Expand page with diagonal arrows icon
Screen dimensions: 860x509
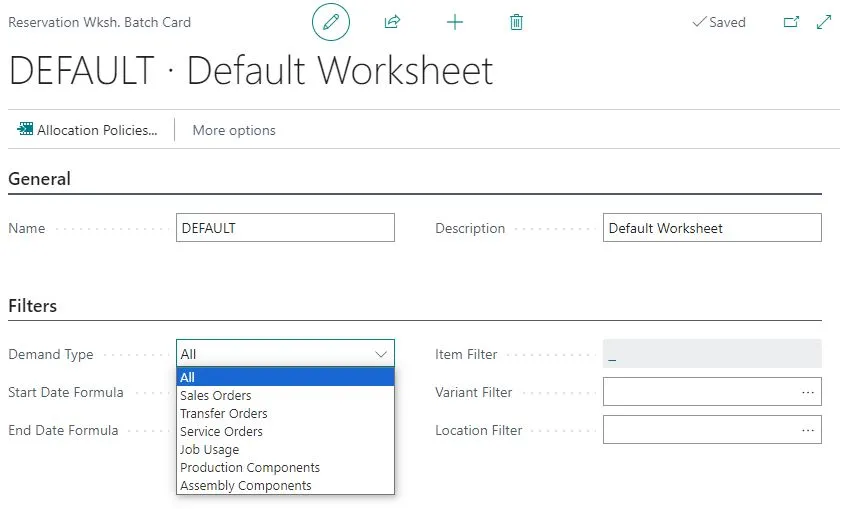(824, 22)
